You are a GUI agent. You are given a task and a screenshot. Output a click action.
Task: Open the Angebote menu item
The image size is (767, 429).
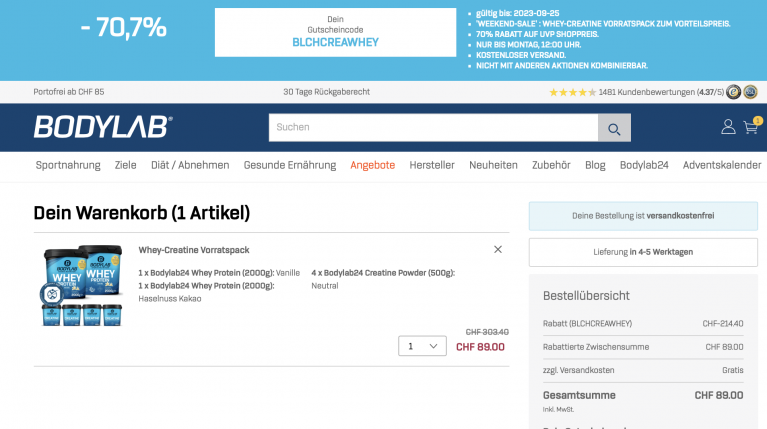click(x=372, y=165)
